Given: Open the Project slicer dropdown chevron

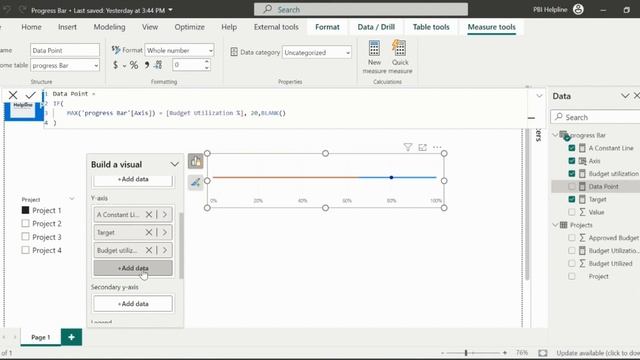Looking at the screenshot, I should pyautogui.click(x=71, y=199).
